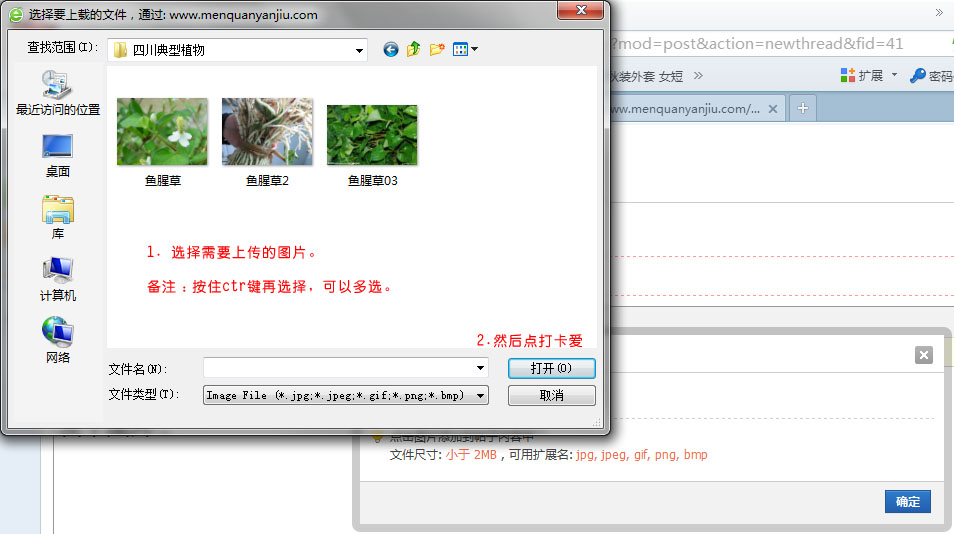Open the view menu icon
Viewport: 954px width, 534px height.
click(465, 49)
